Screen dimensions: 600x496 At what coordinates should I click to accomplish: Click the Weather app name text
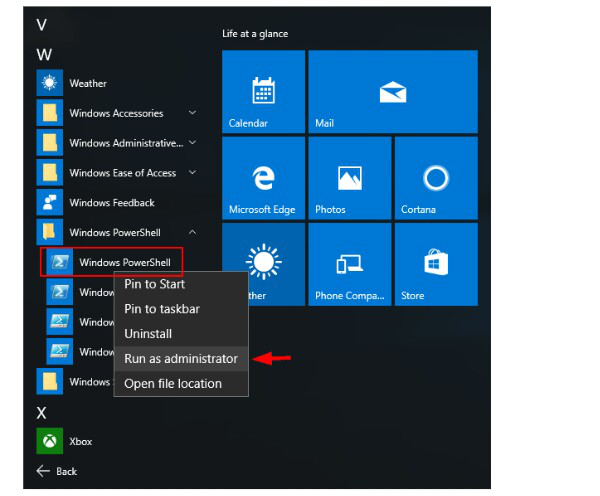pyautogui.click(x=88, y=83)
